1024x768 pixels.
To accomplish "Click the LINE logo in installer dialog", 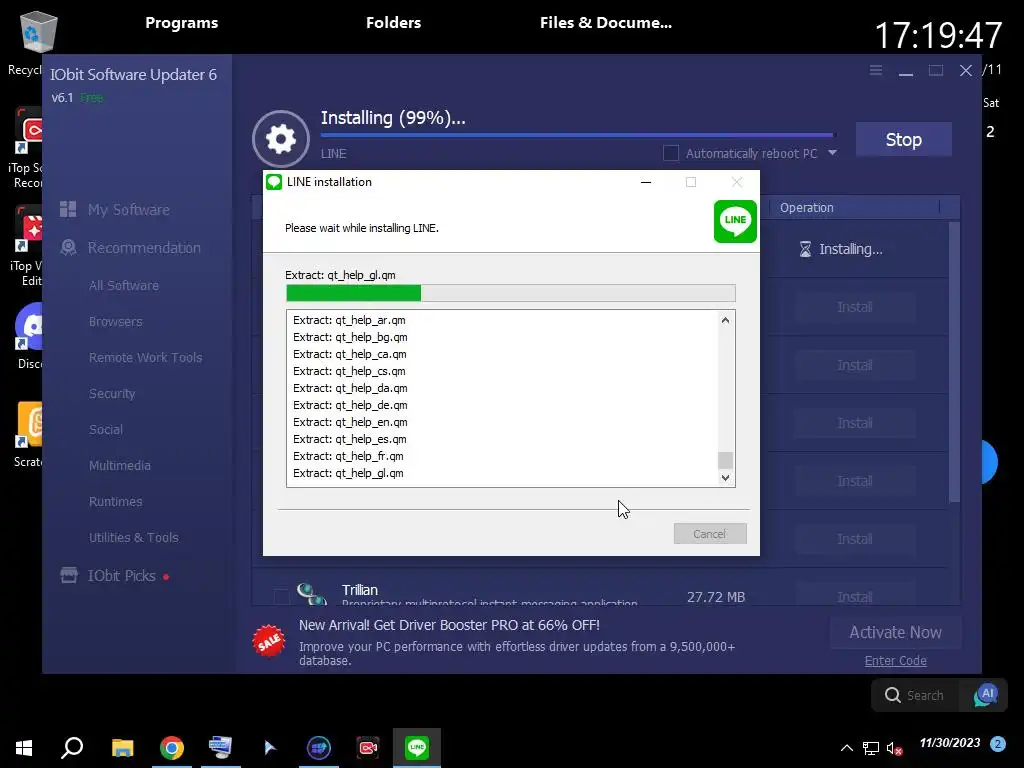I will click(x=735, y=221).
